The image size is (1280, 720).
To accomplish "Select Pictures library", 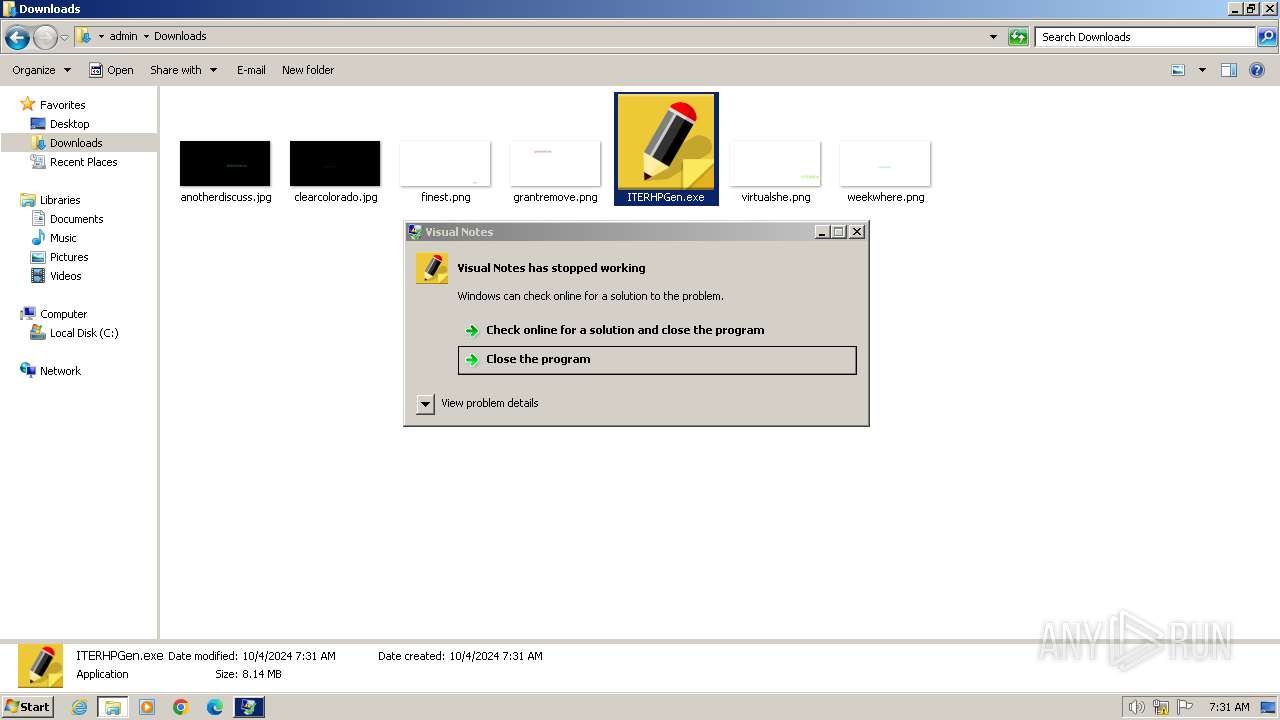I will coord(69,257).
